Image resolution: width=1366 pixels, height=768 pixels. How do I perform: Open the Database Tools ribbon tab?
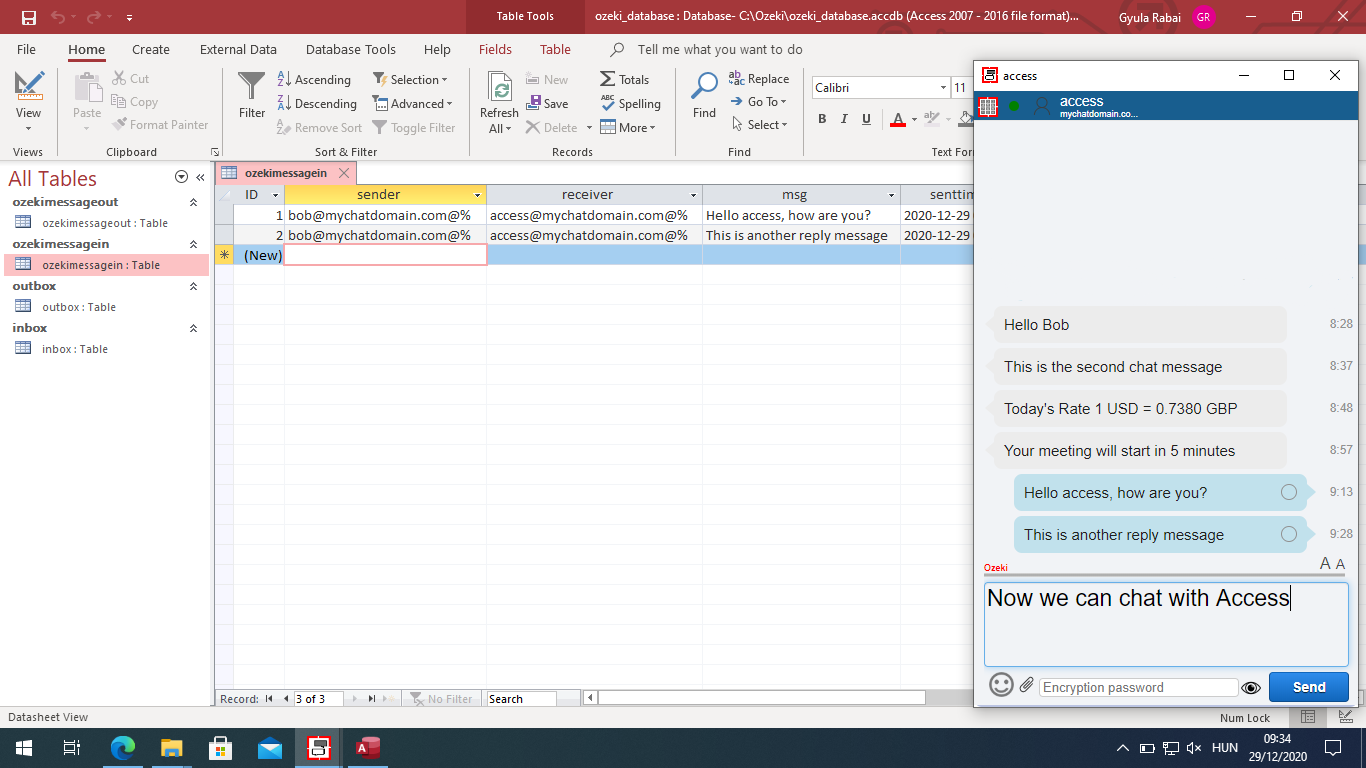pyautogui.click(x=350, y=49)
